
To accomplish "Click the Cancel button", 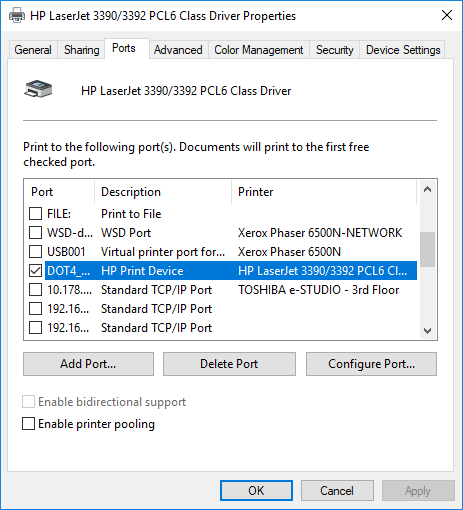I will point(337,491).
